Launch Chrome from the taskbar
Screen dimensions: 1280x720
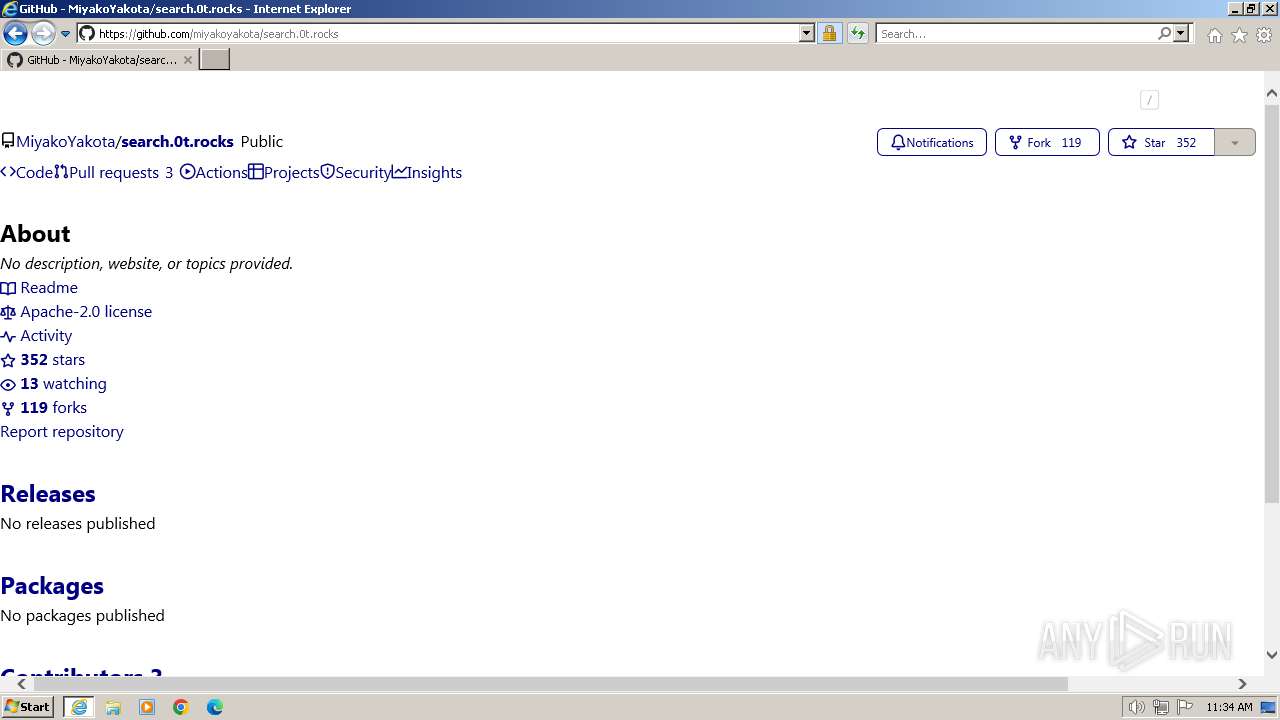181,707
